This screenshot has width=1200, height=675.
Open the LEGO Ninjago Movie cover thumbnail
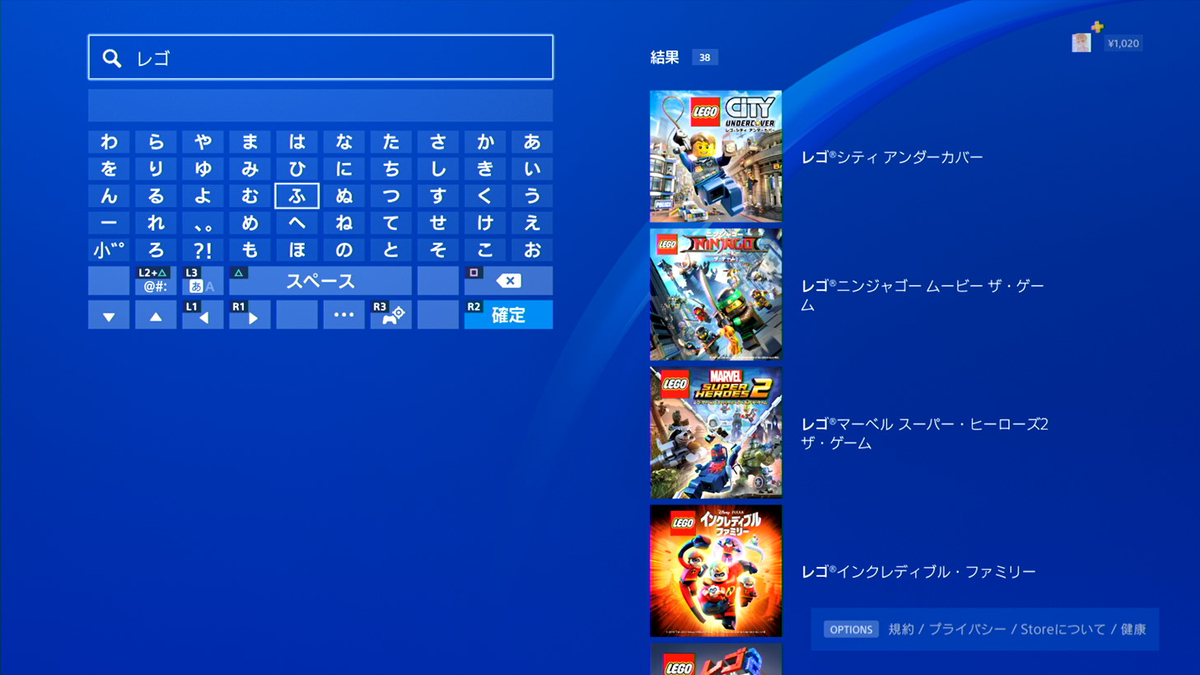click(x=716, y=295)
